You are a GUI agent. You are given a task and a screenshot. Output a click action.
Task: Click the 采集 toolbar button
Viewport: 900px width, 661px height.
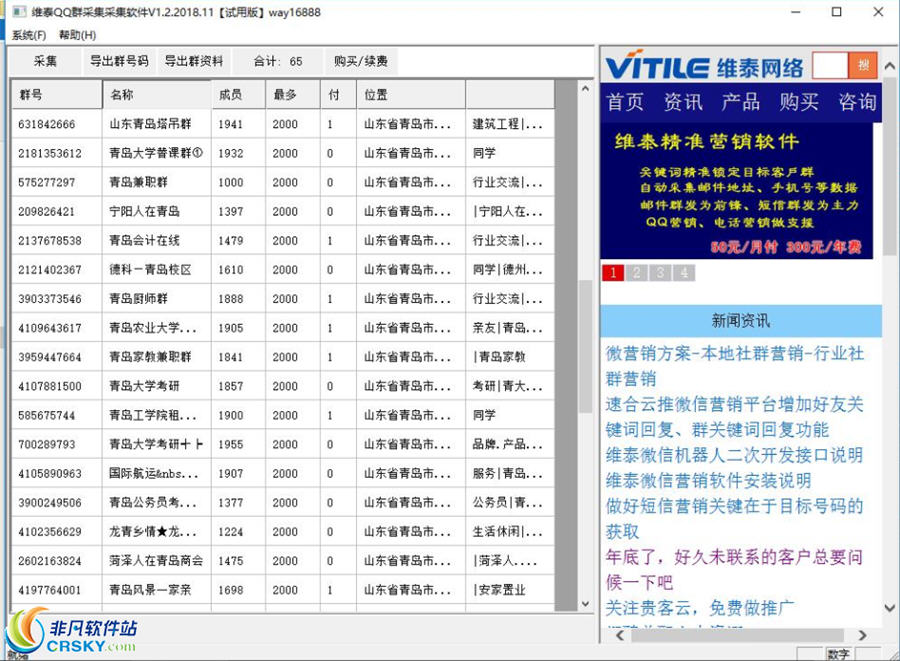click(44, 60)
